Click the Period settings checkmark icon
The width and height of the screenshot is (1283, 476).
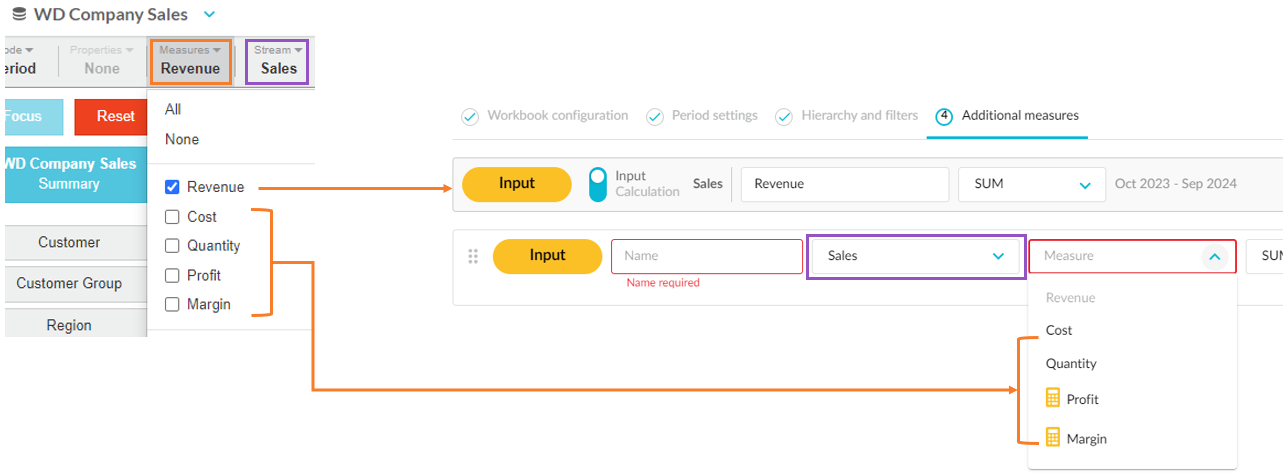654,117
